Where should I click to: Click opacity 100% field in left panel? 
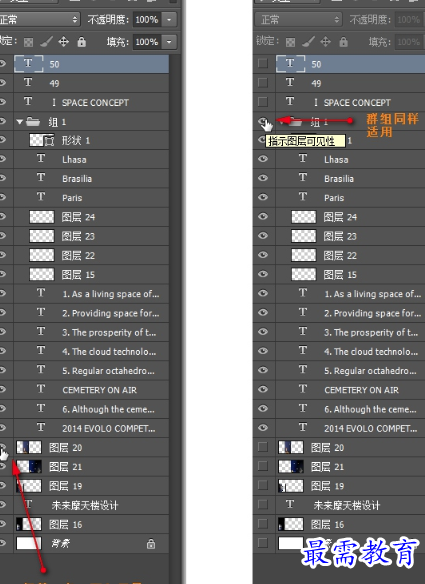pyautogui.click(x=147, y=19)
